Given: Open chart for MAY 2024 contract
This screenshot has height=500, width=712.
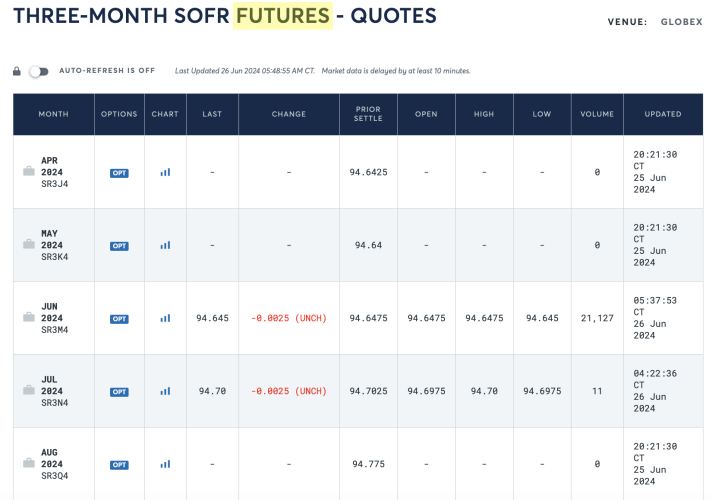Looking at the screenshot, I should coord(165,246).
